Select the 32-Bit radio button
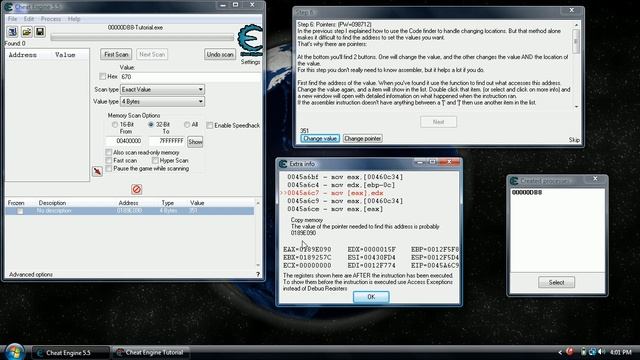The height and width of the screenshot is (360, 640). tap(151, 124)
